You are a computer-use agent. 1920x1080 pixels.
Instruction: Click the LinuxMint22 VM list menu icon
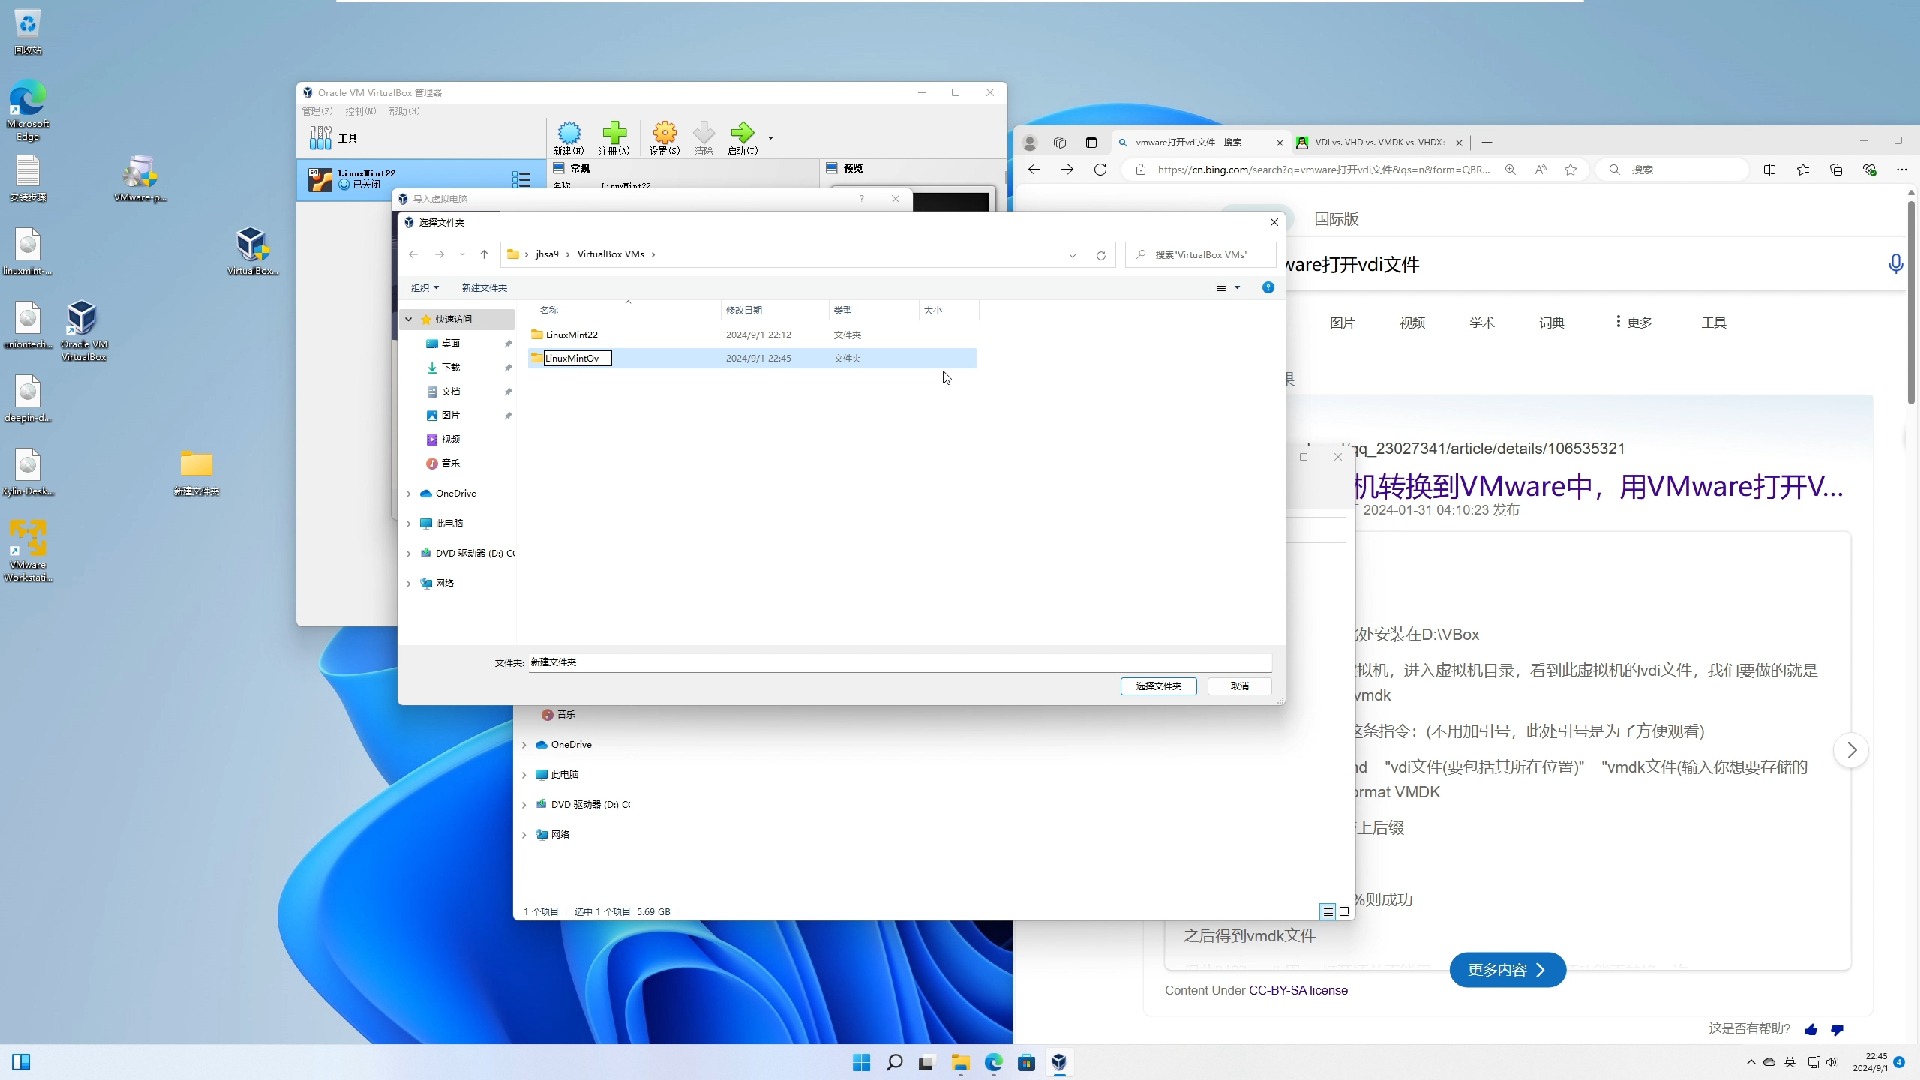(521, 180)
